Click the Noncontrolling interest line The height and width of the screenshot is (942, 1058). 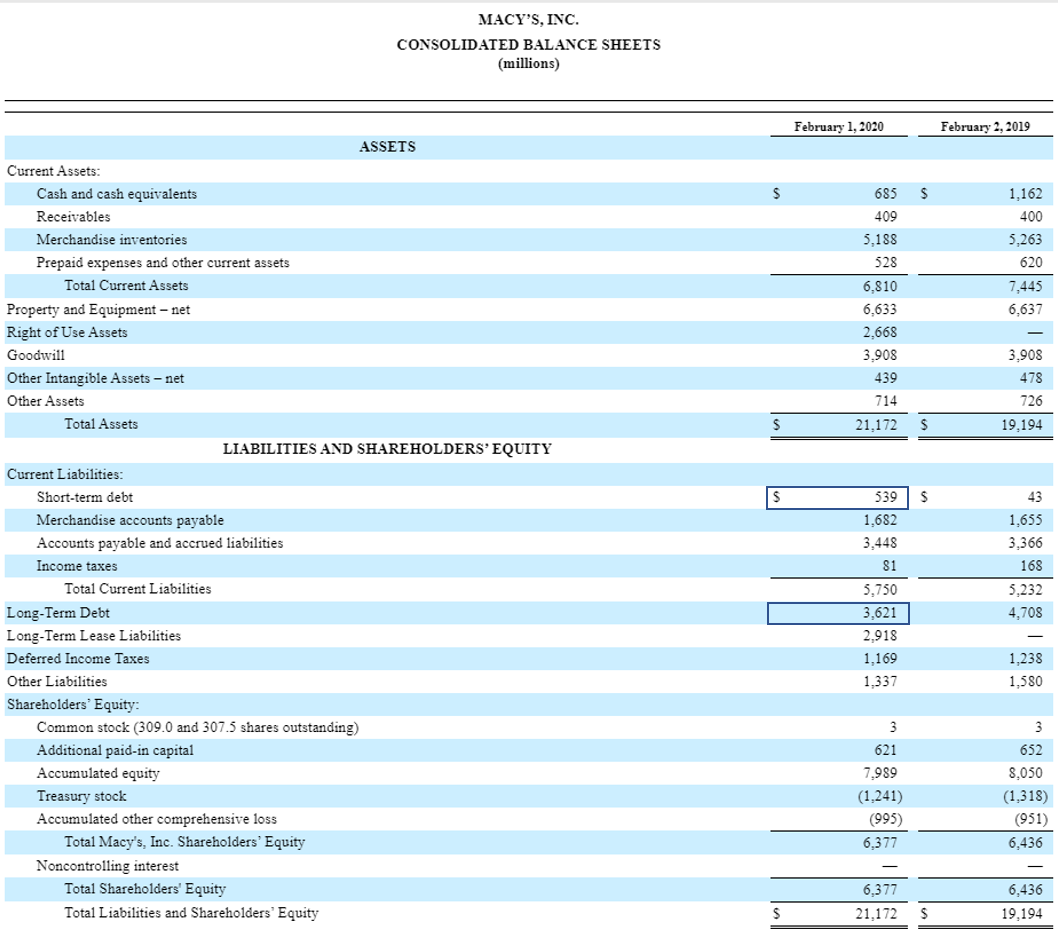(110, 865)
